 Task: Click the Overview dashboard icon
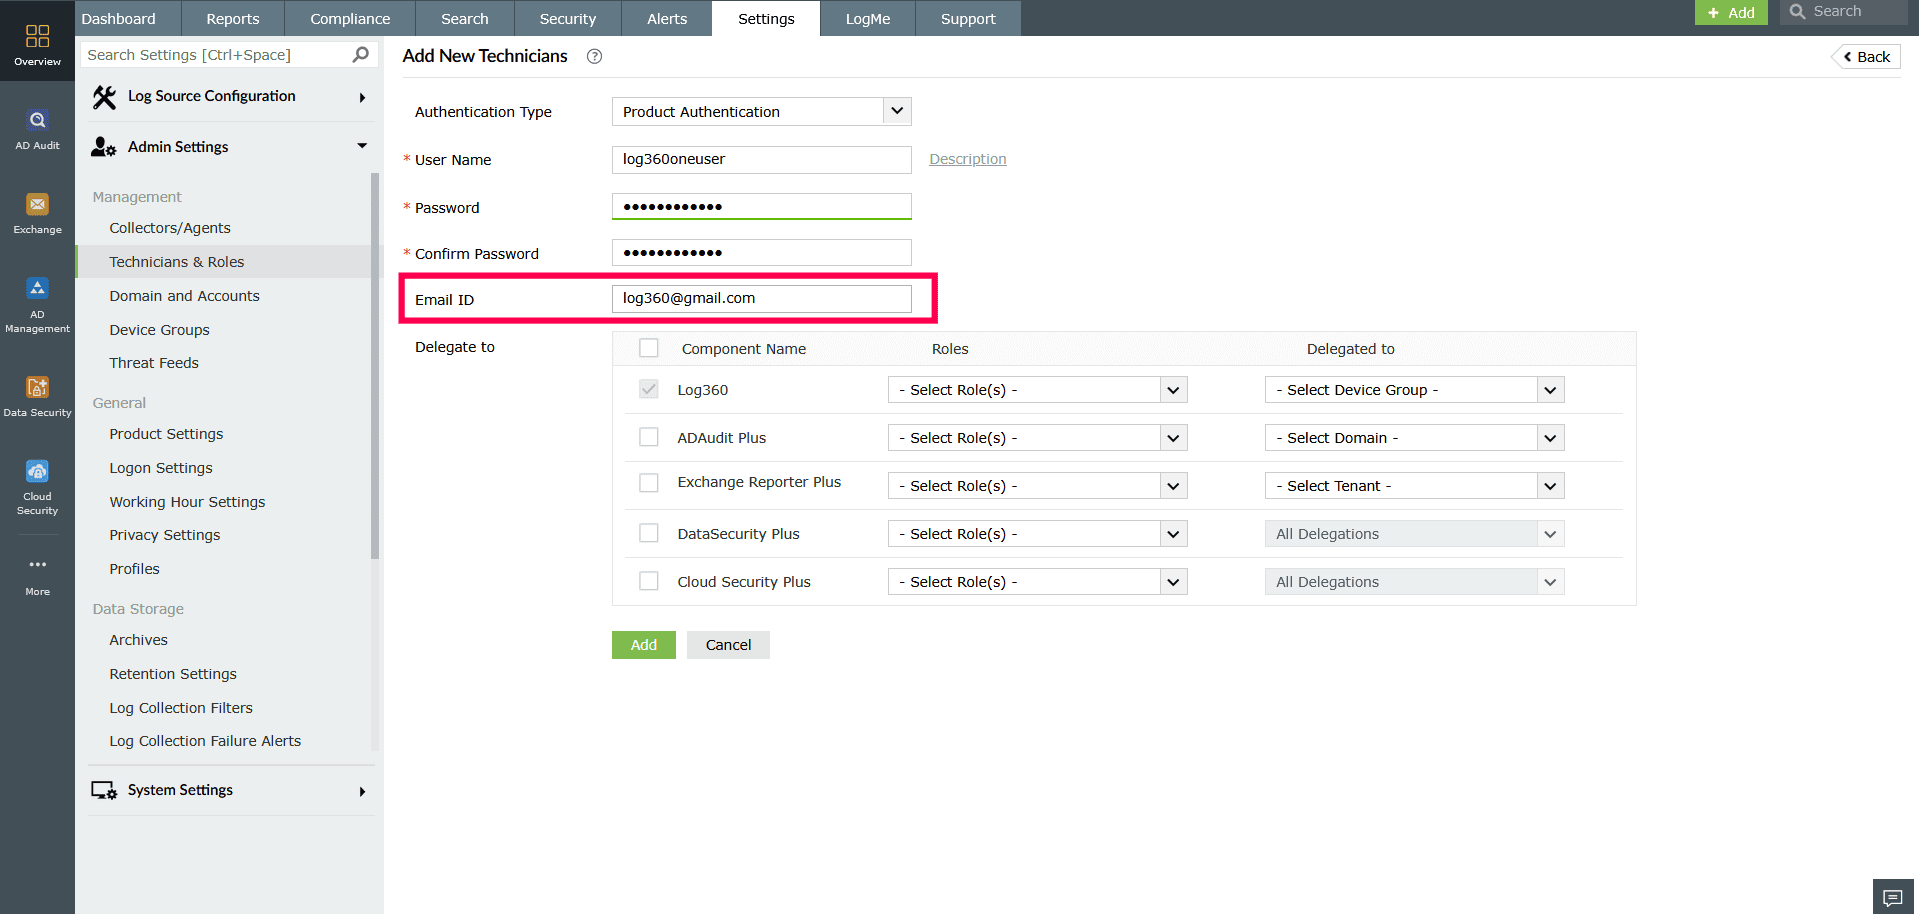tap(37, 36)
